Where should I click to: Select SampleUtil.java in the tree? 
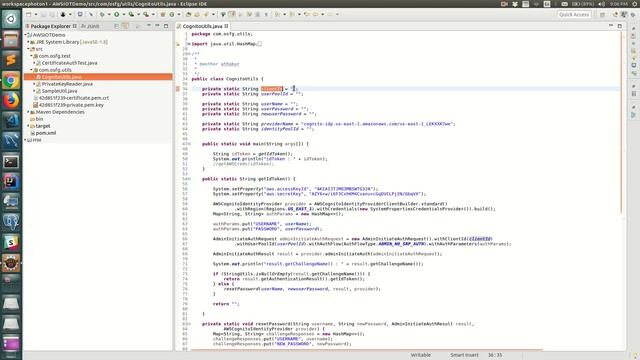[x=59, y=91]
